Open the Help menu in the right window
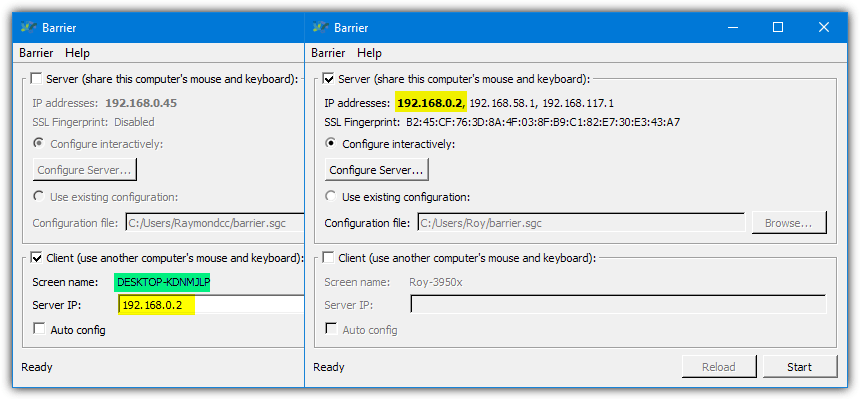 (369, 53)
